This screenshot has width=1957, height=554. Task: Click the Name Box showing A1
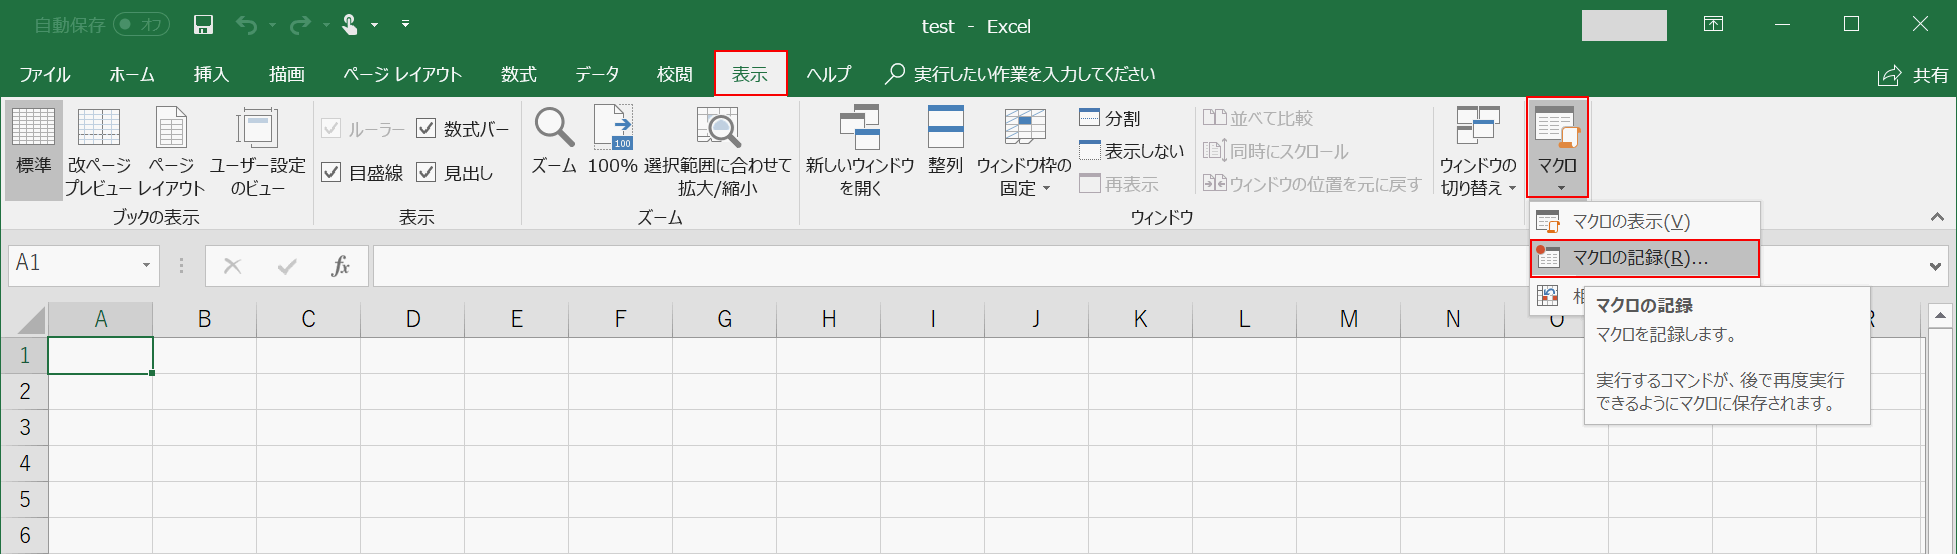(72, 265)
